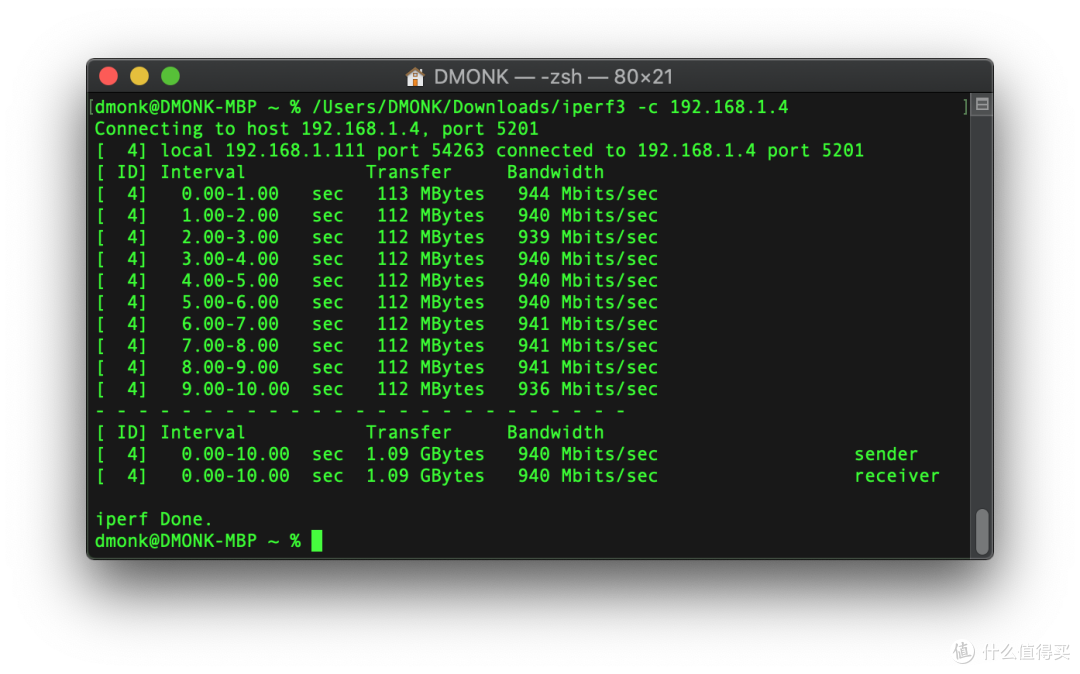Click the 5.00-6.00 interval row
This screenshot has height=674, width=1080.
coord(377,302)
